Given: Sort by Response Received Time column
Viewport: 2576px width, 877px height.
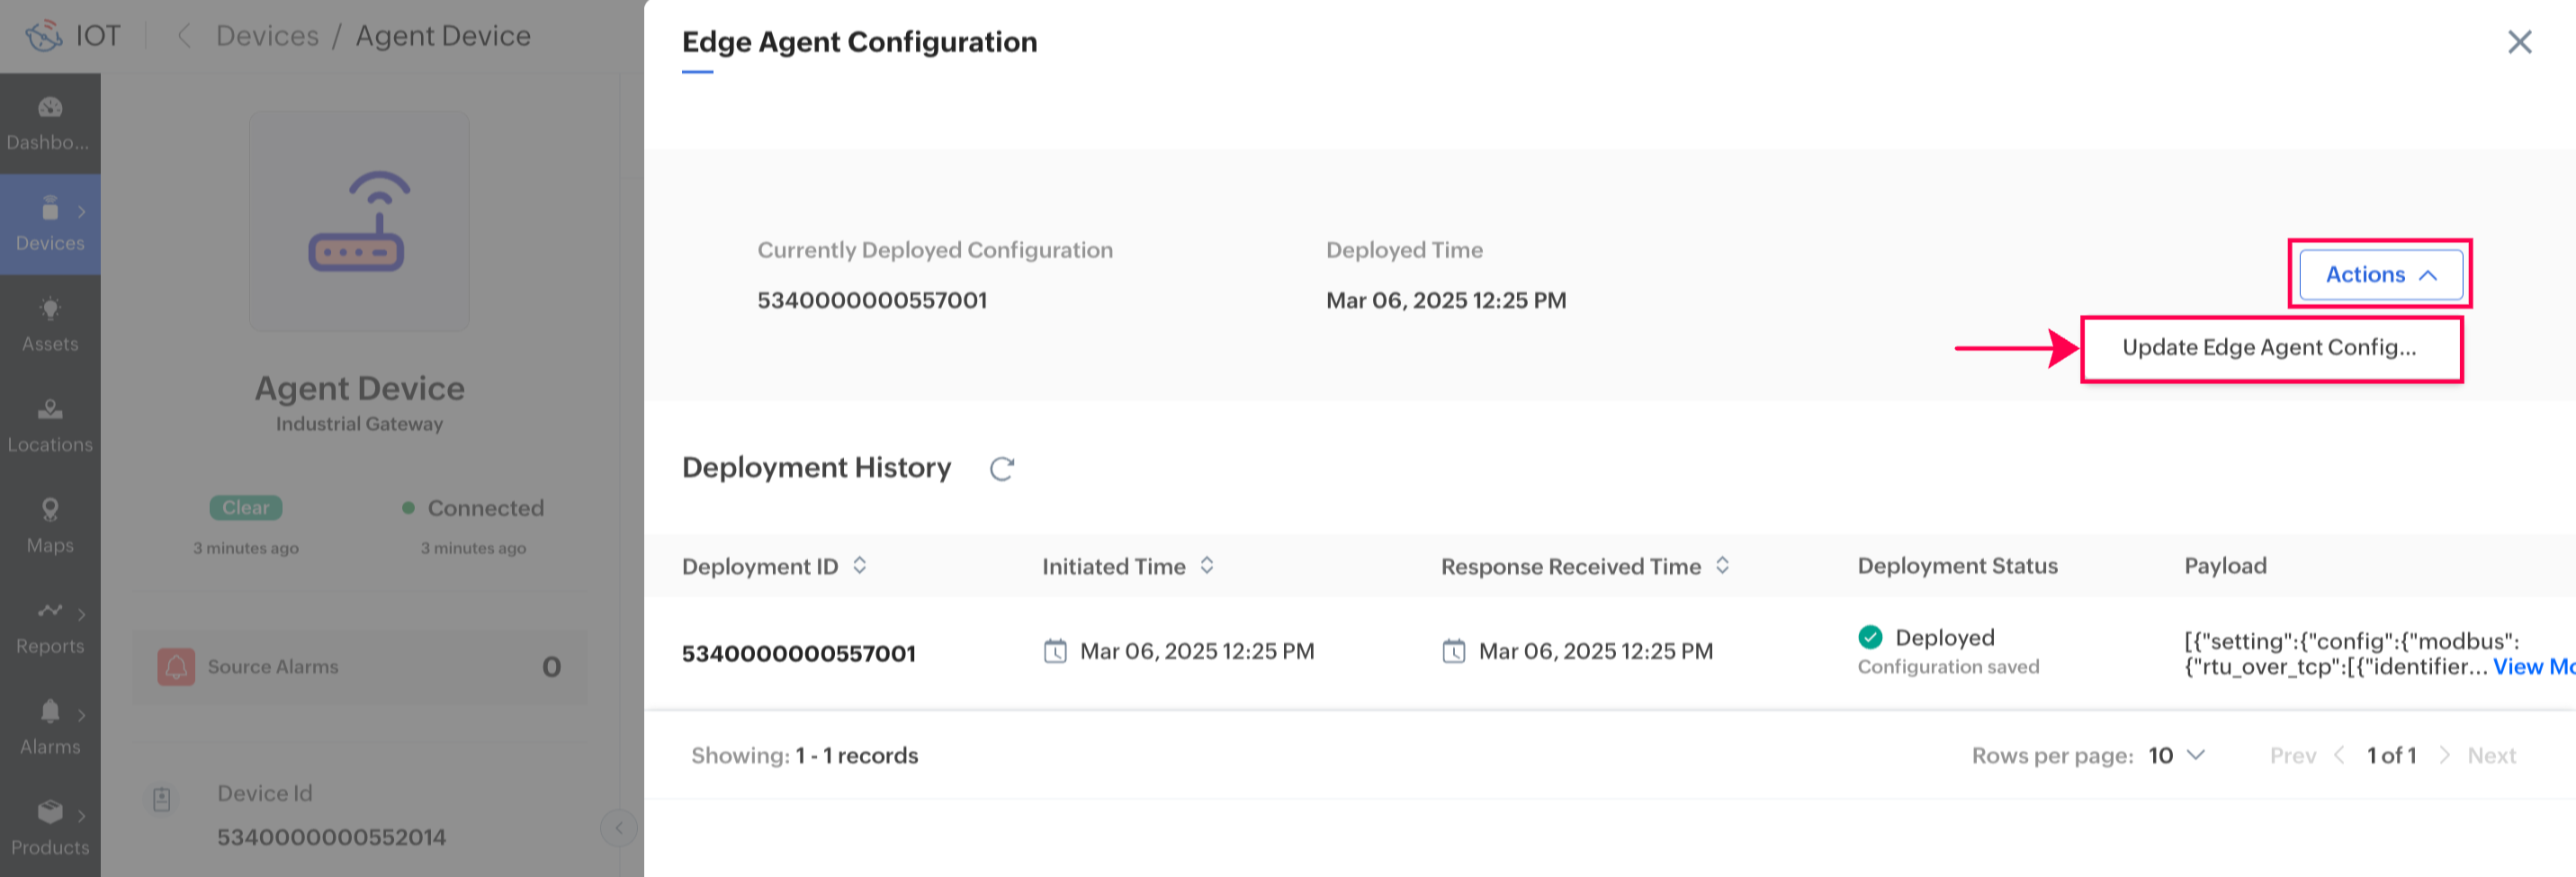Looking at the screenshot, I should pos(1722,566).
